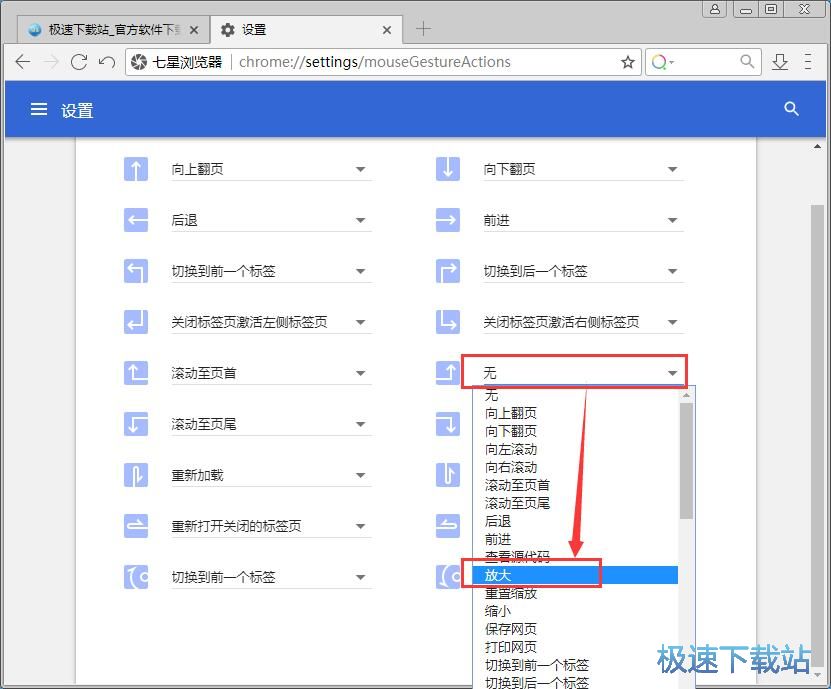Viewport: 831px width, 689px height.
Task: Close the 极速下载站 tab
Action: 194,30
